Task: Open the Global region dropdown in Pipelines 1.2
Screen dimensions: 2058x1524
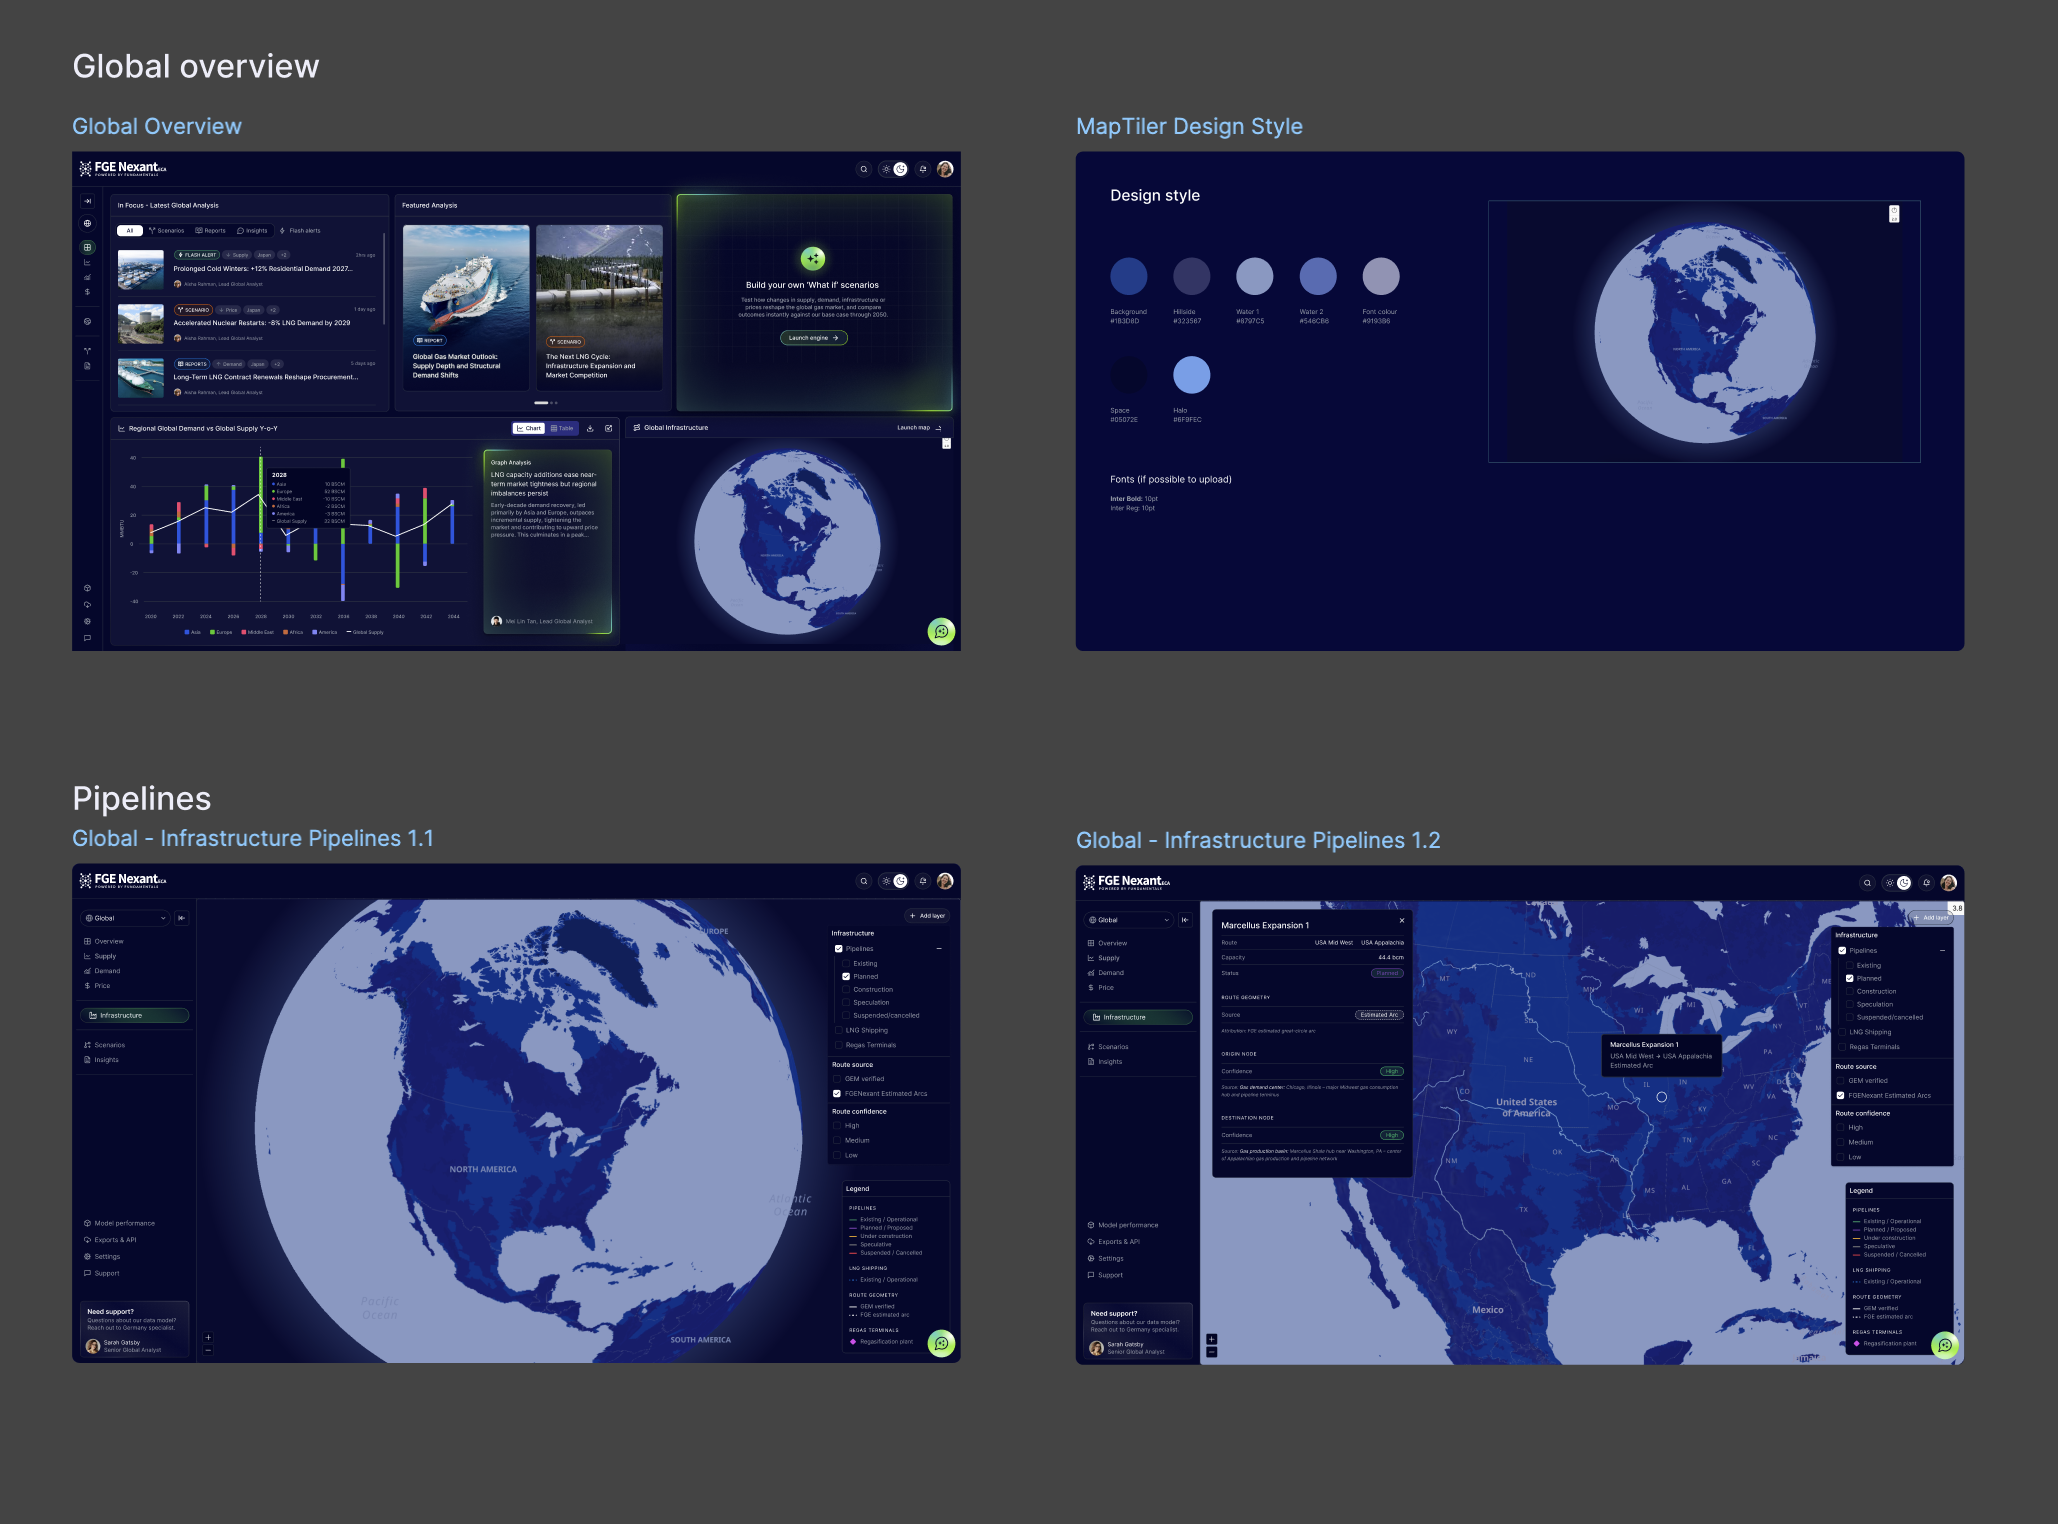Action: tap(1129, 920)
